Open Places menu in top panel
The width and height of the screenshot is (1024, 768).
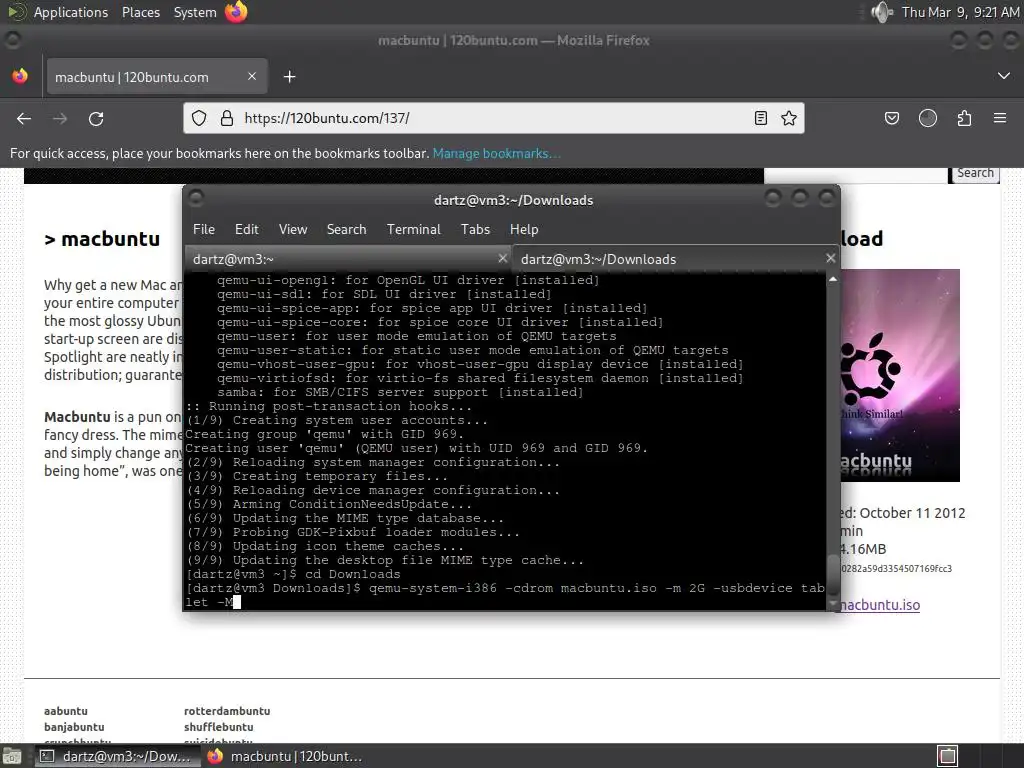click(141, 12)
